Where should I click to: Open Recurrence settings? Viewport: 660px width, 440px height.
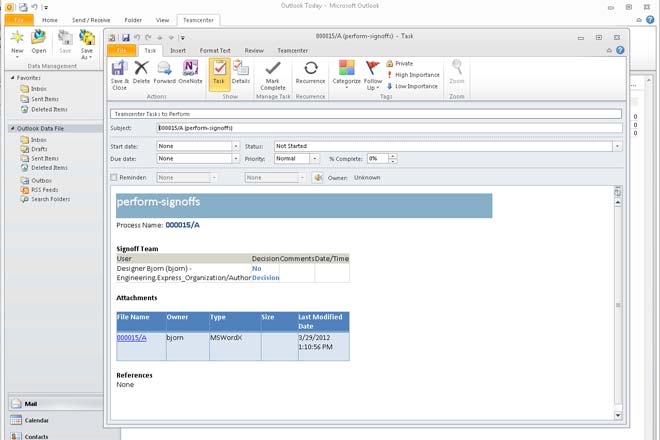pos(311,72)
